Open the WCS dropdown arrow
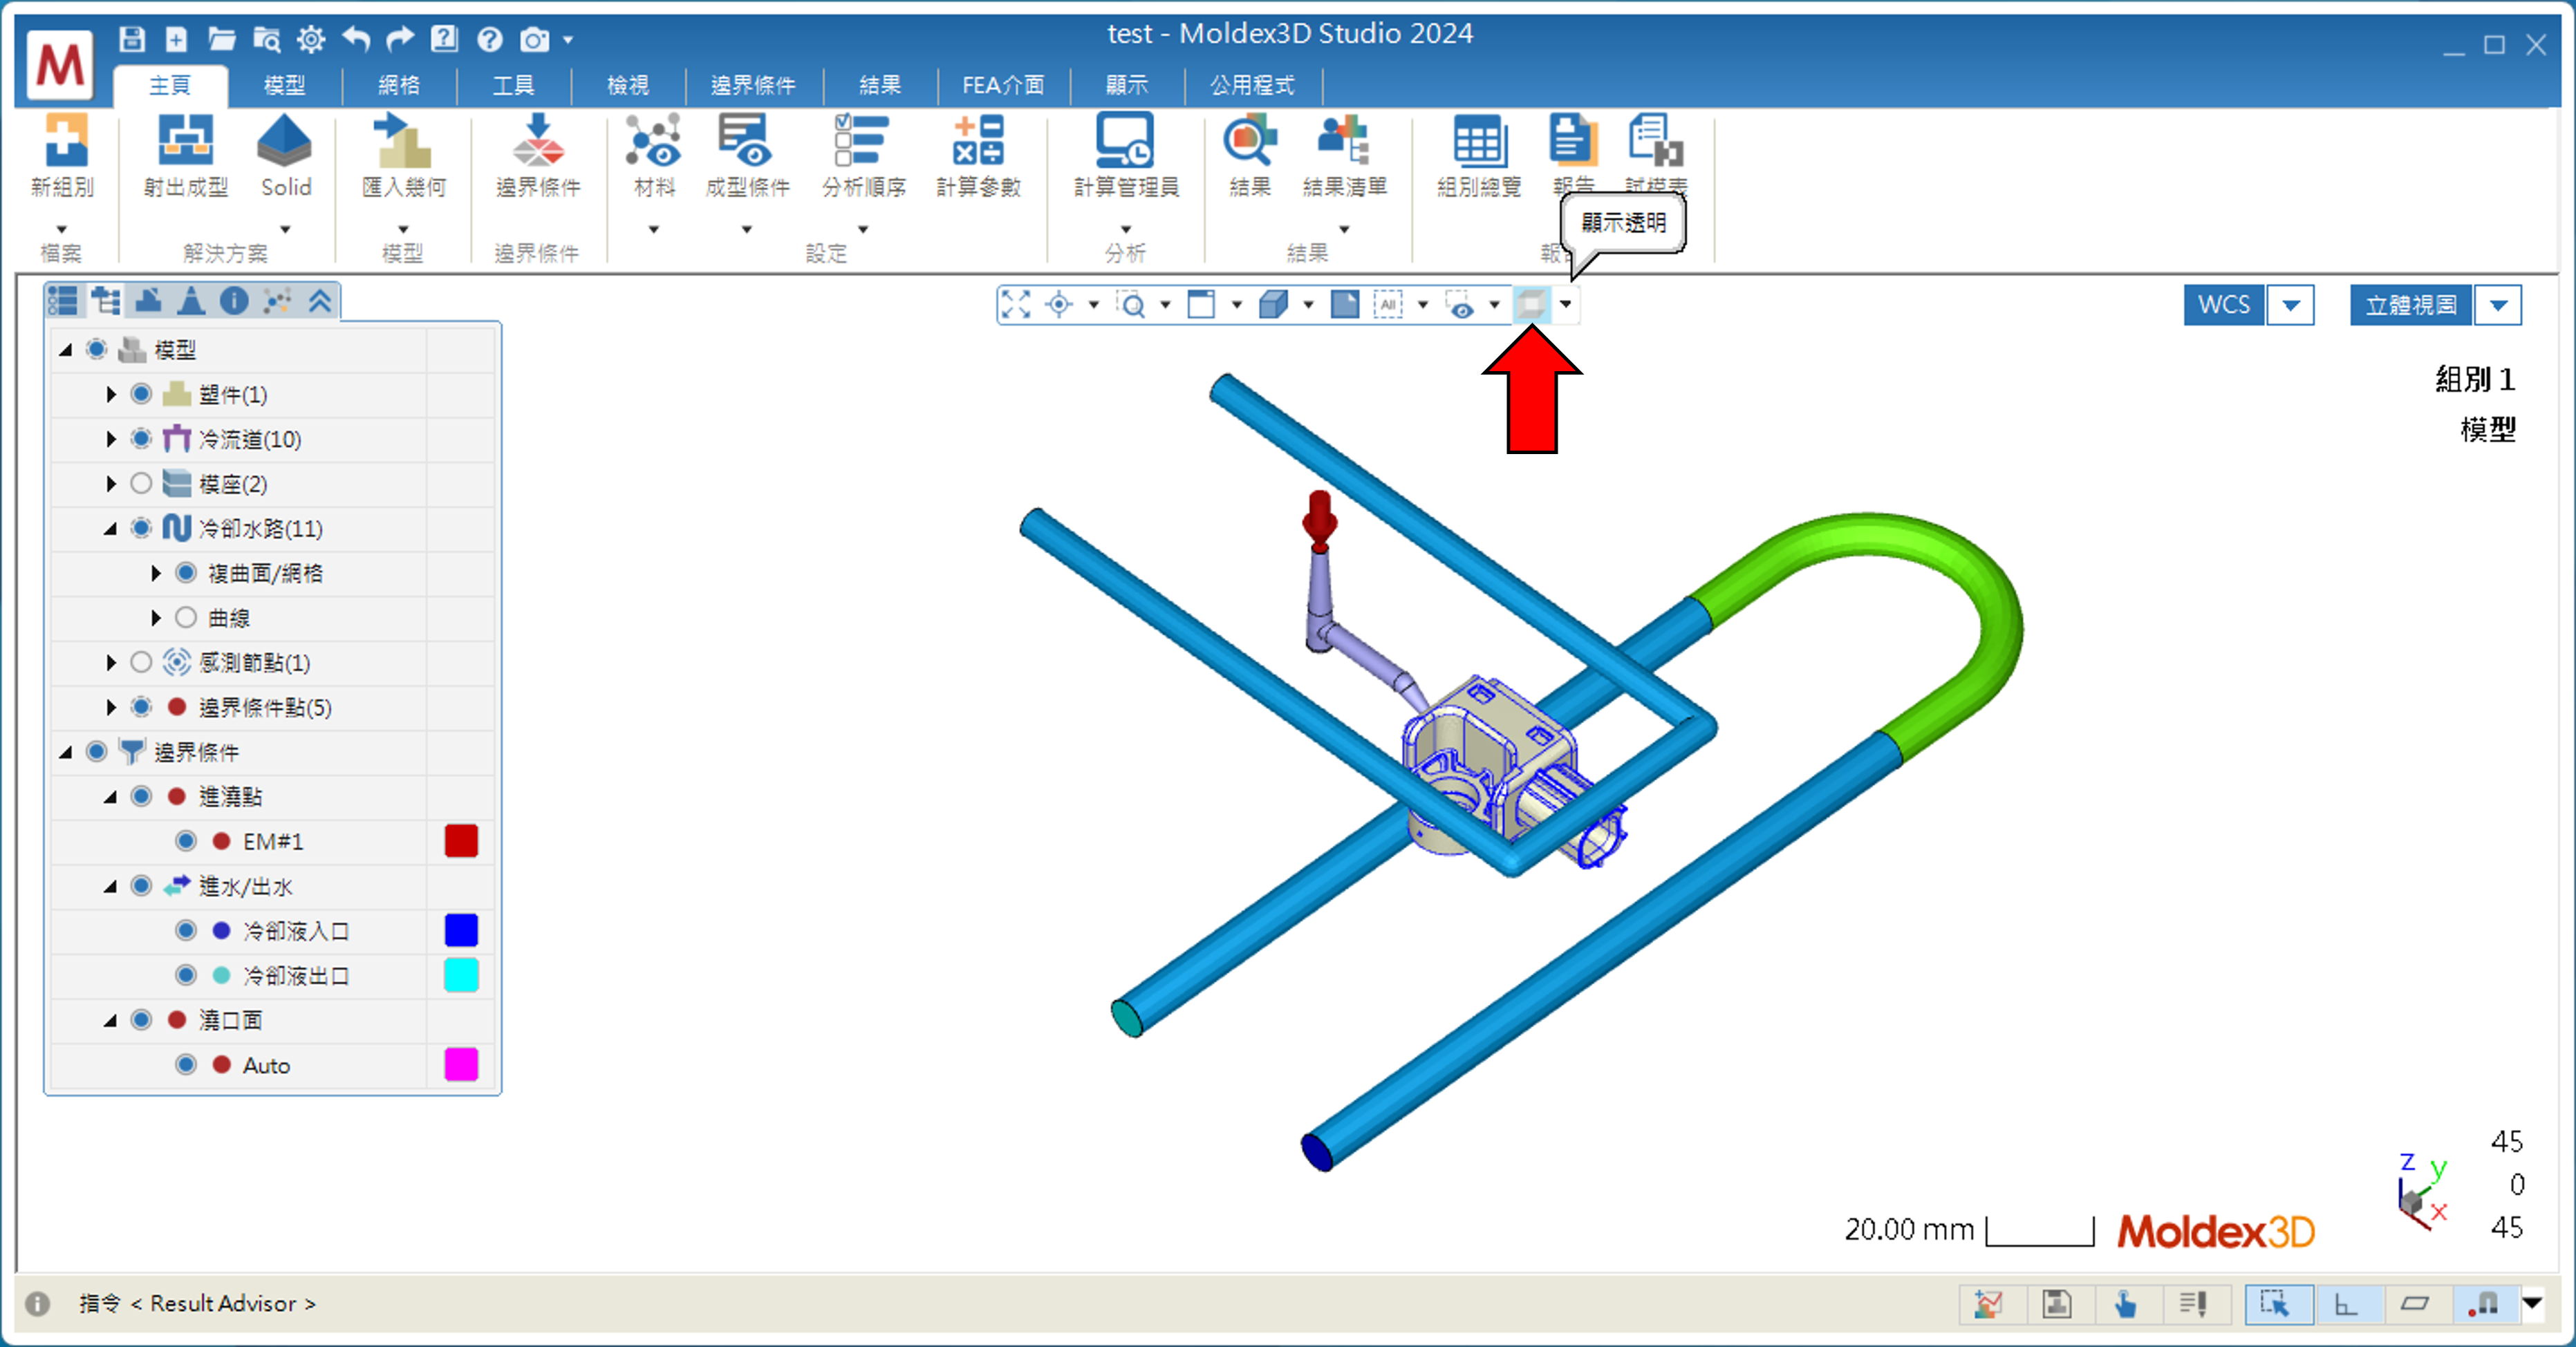Screen dimensions: 2576x1347 click(2290, 305)
